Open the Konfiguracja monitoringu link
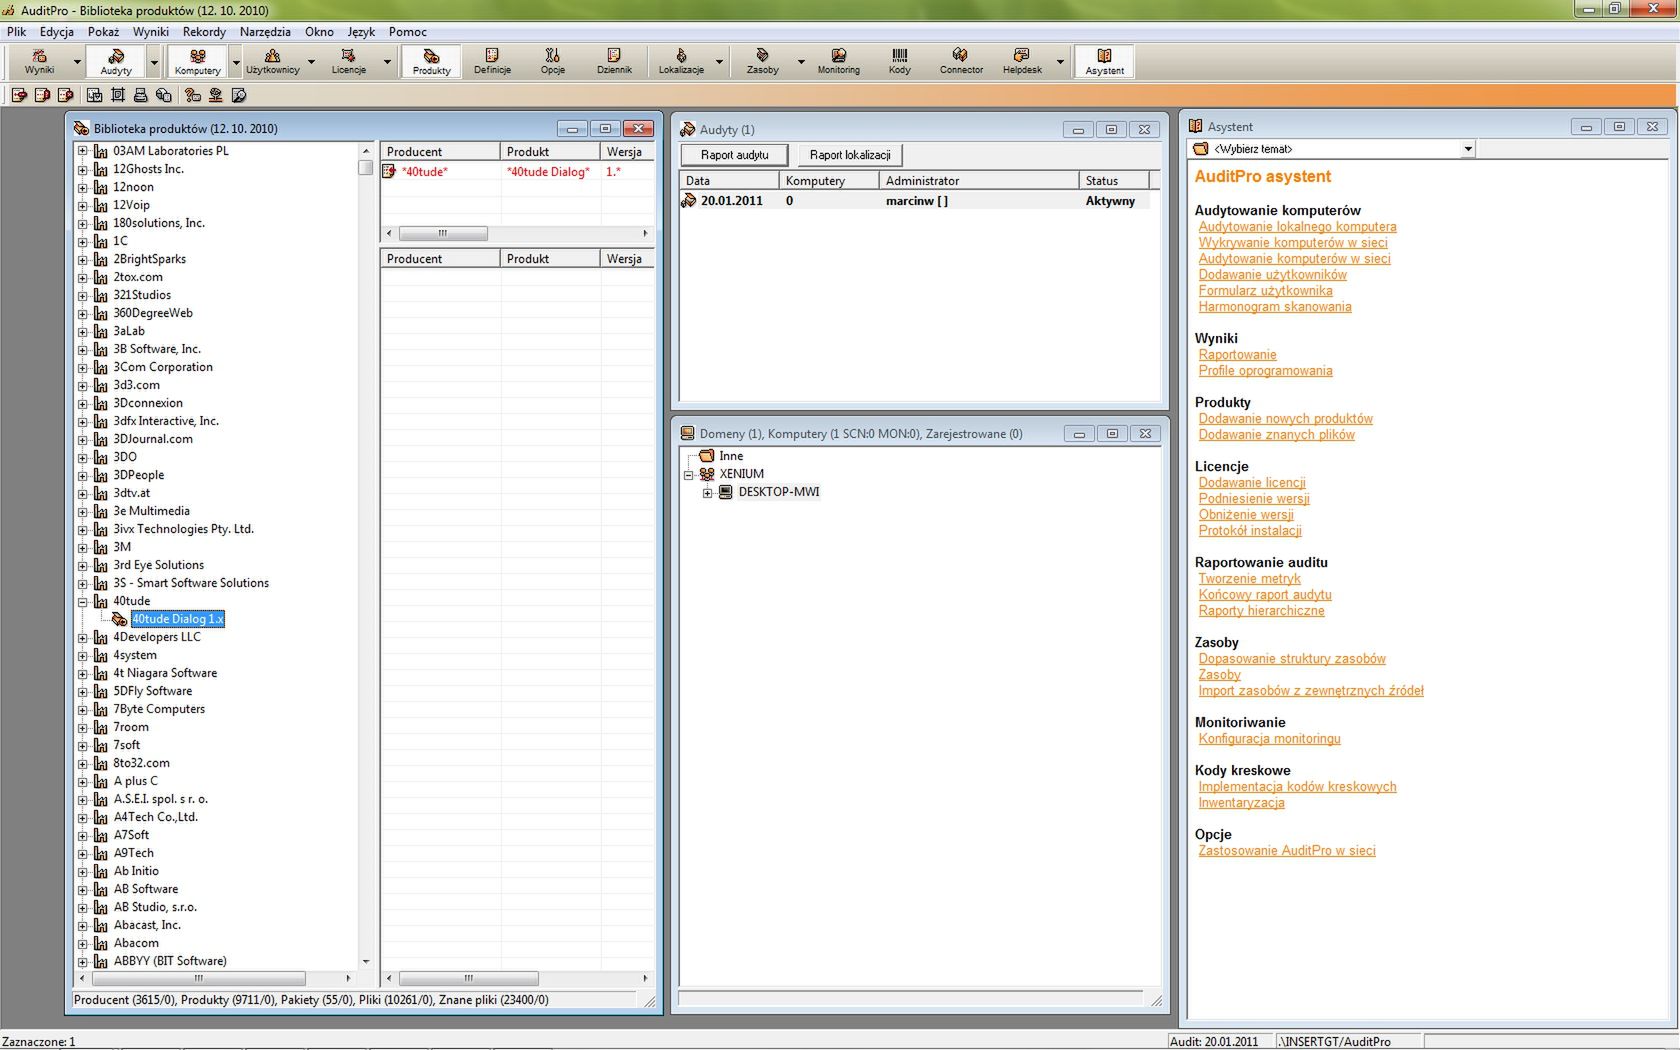The height and width of the screenshot is (1050, 1680). 1269,739
